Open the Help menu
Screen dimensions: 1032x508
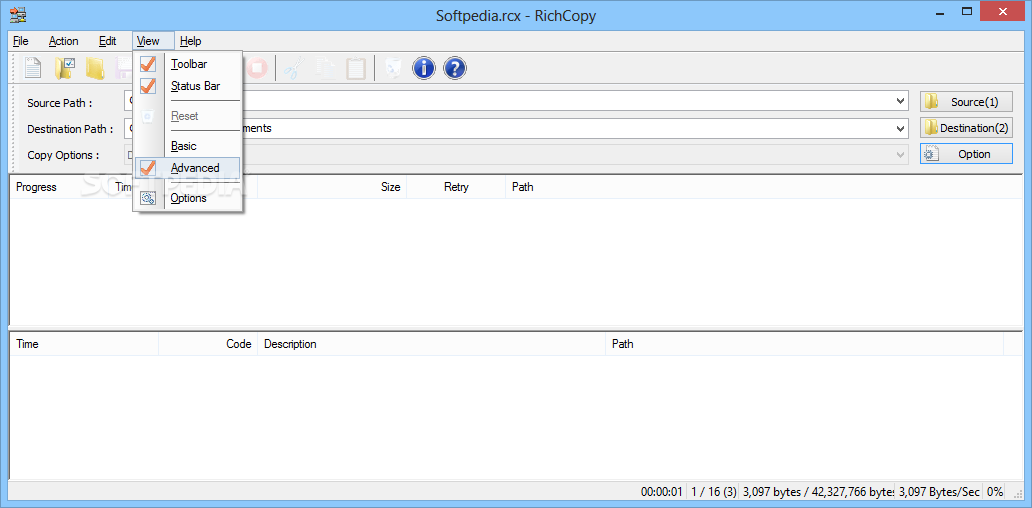point(191,41)
